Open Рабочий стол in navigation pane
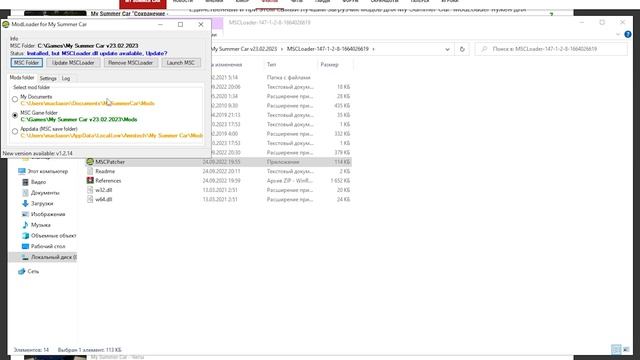The image size is (640, 360). [x=48, y=247]
